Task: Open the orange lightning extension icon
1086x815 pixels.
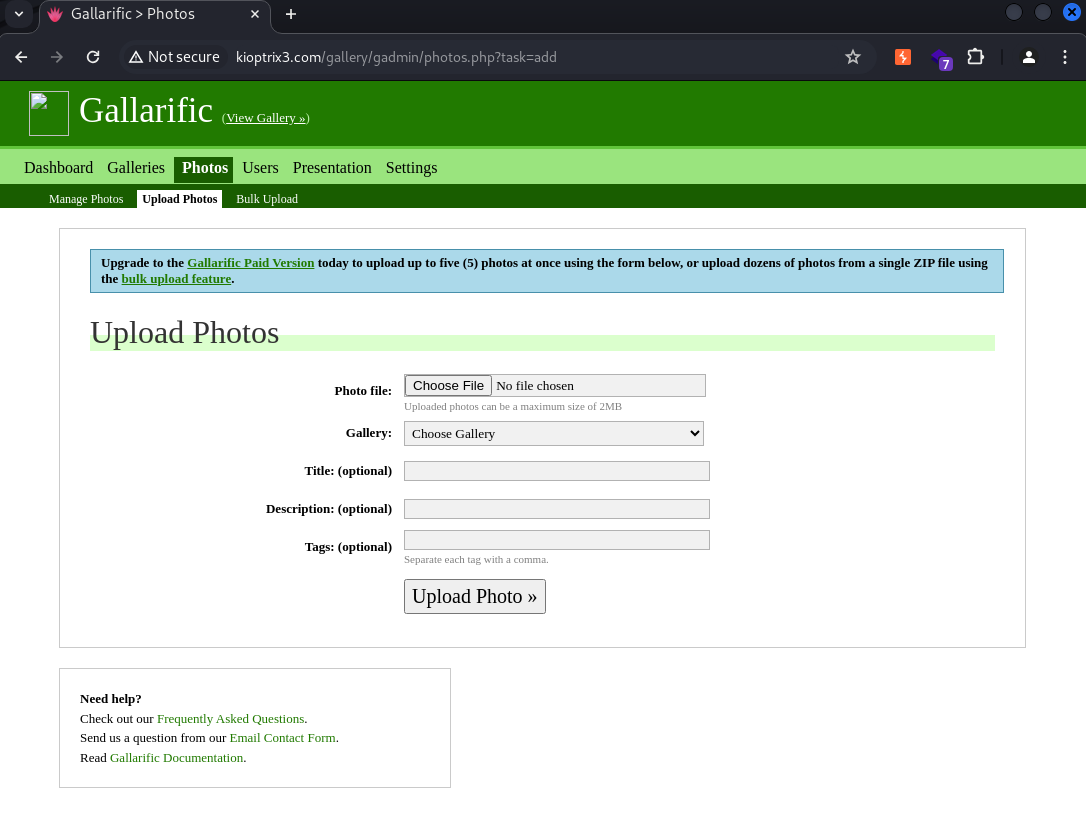Action: click(902, 57)
